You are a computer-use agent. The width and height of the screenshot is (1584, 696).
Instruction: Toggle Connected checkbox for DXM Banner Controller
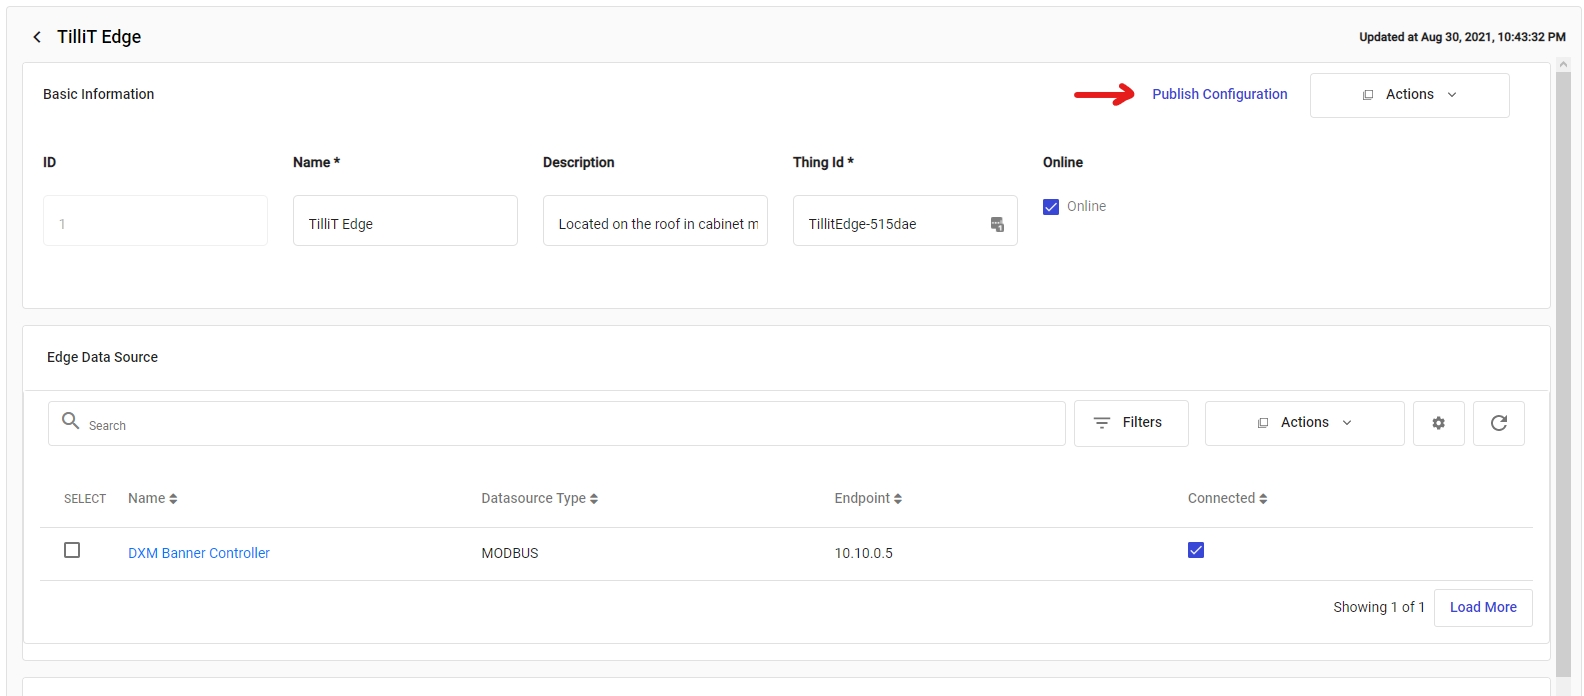[x=1196, y=550]
